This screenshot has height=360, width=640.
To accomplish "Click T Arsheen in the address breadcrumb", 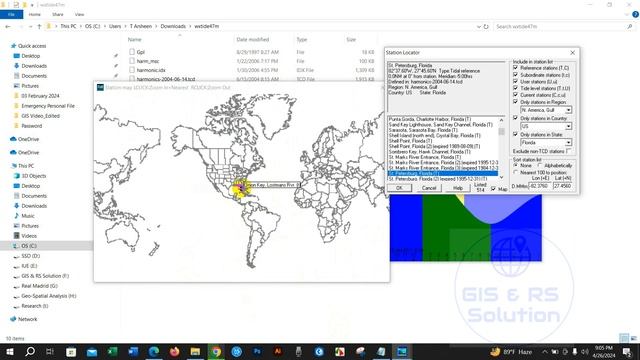I will point(141,27).
